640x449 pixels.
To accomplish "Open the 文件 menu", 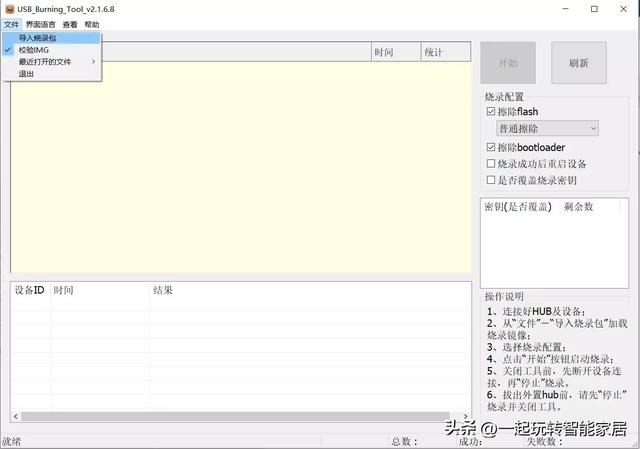I will click(x=11, y=24).
